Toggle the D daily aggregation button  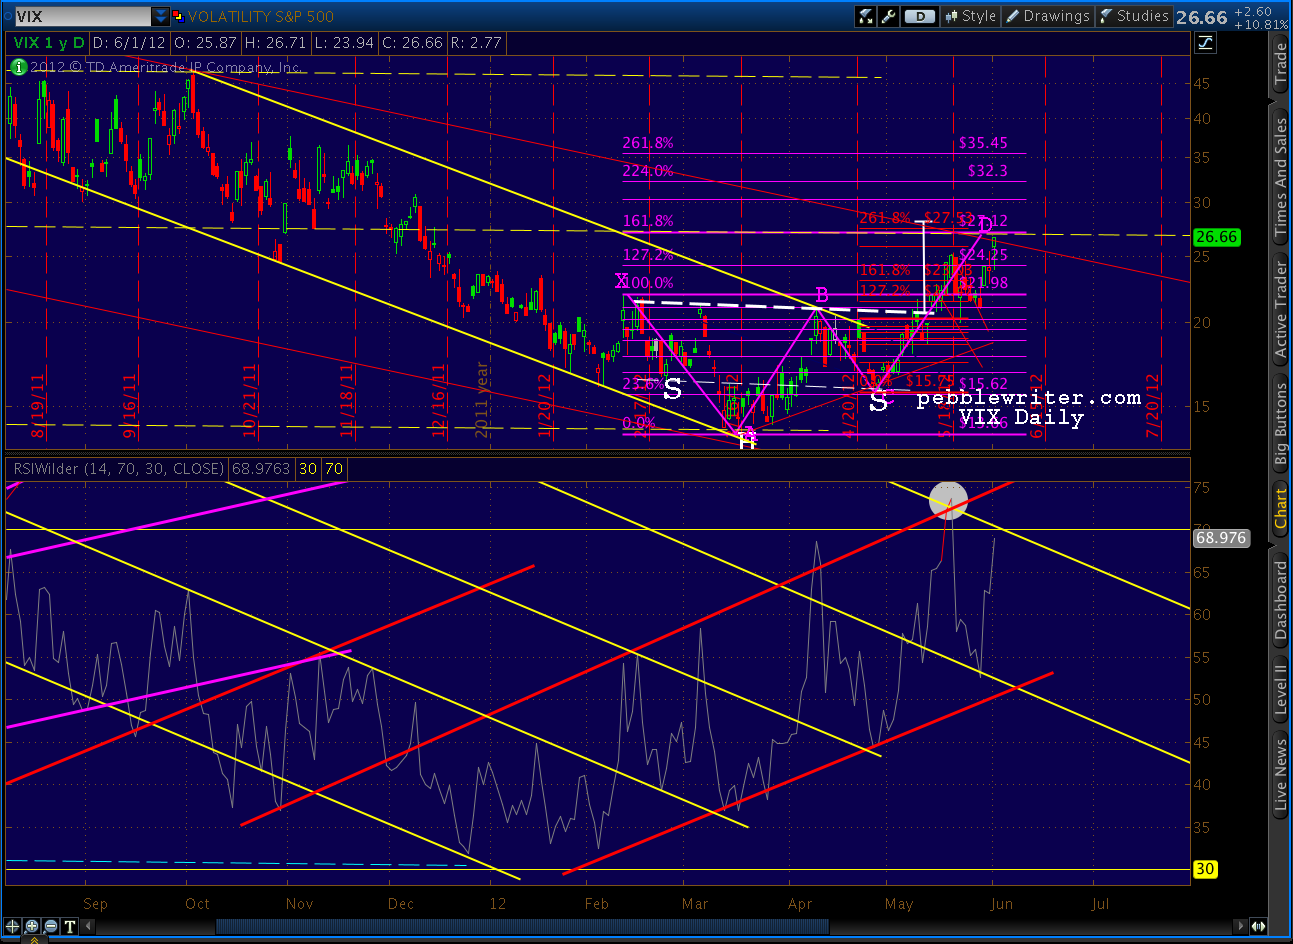(x=918, y=16)
